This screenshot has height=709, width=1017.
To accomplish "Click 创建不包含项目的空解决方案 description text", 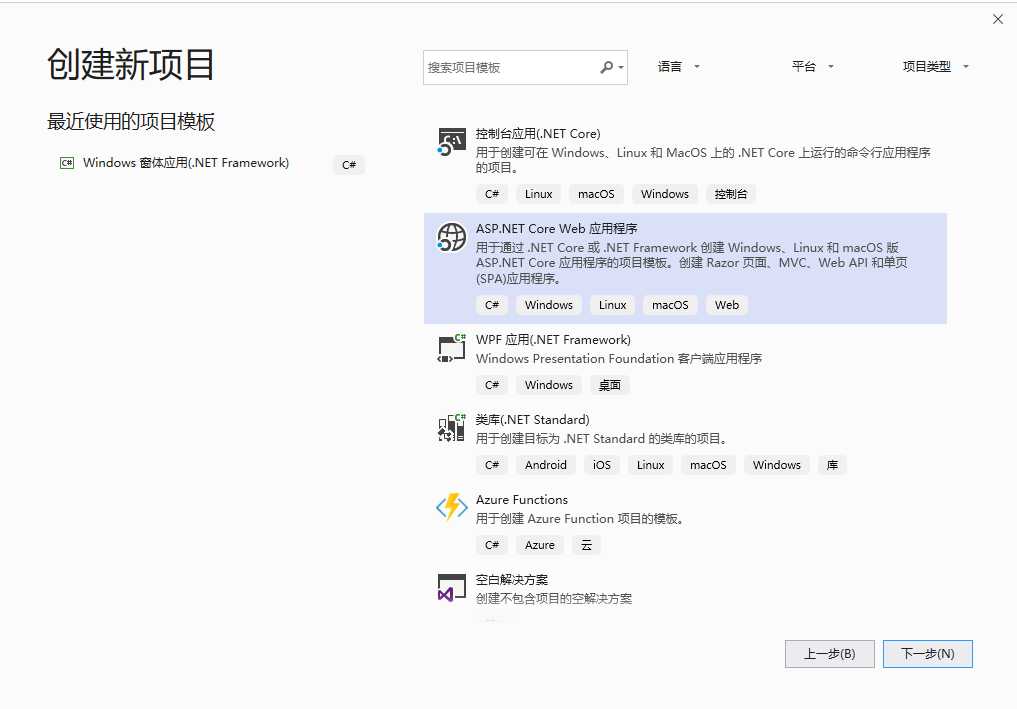I will 554,598.
